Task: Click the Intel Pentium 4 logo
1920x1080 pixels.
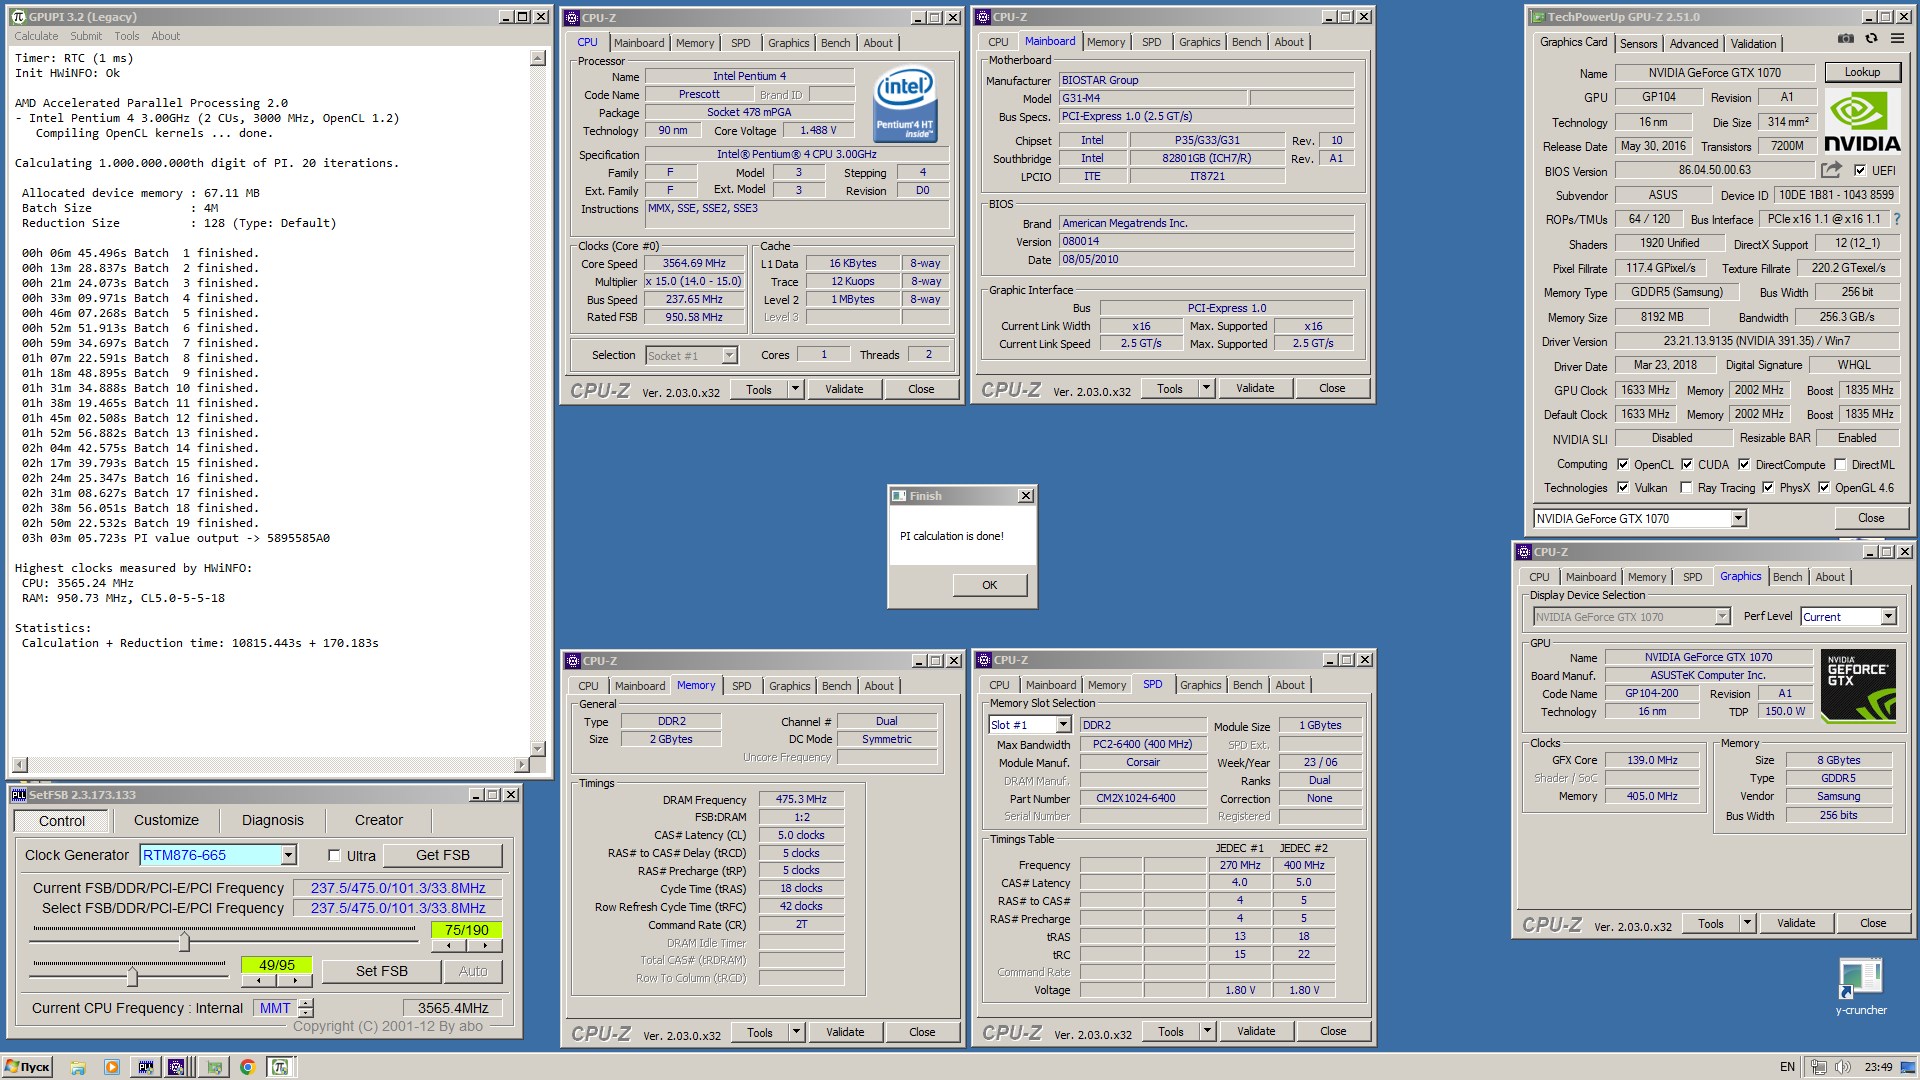Action: pyautogui.click(x=904, y=103)
